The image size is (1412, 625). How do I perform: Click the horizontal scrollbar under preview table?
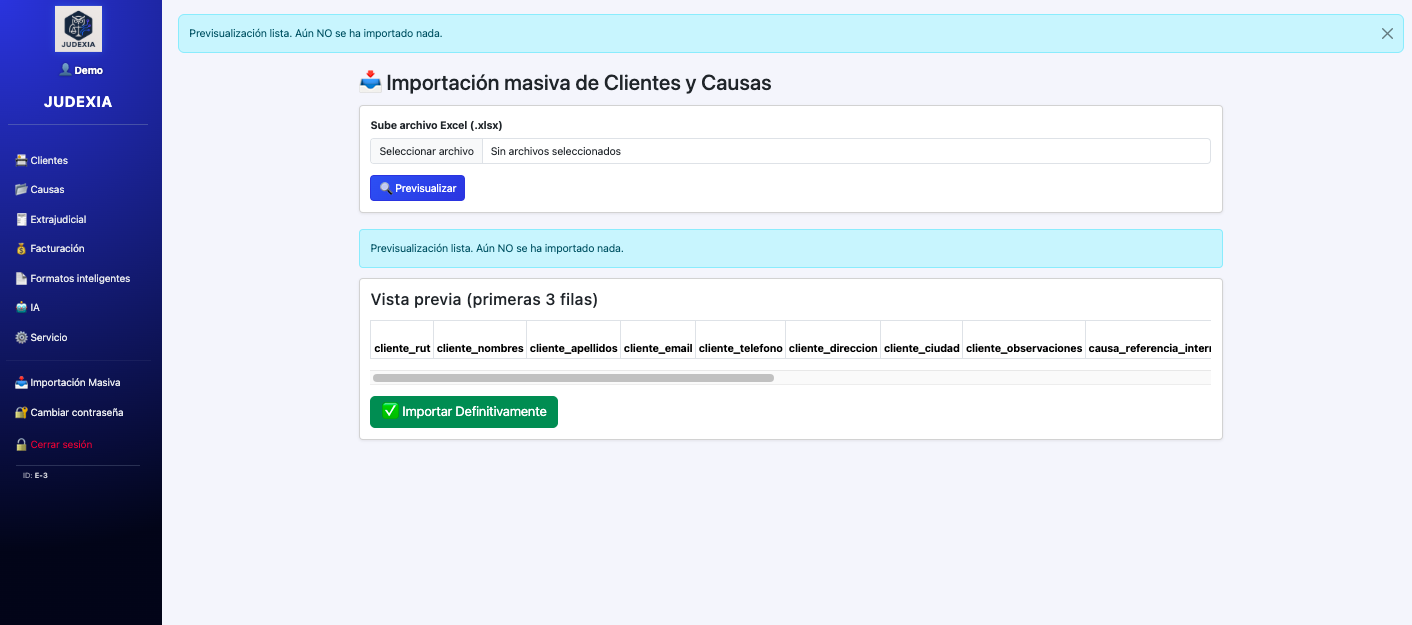(573, 378)
